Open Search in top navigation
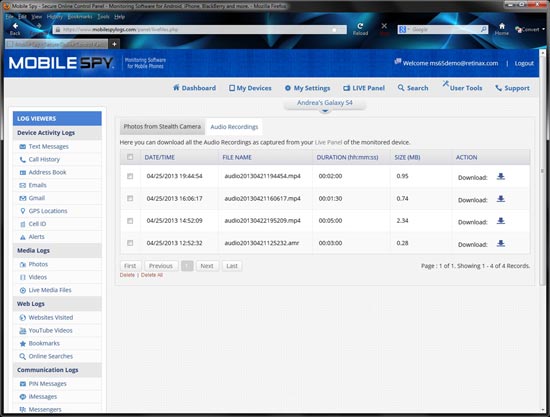Viewport: 550px width, 417px height. tap(413, 88)
